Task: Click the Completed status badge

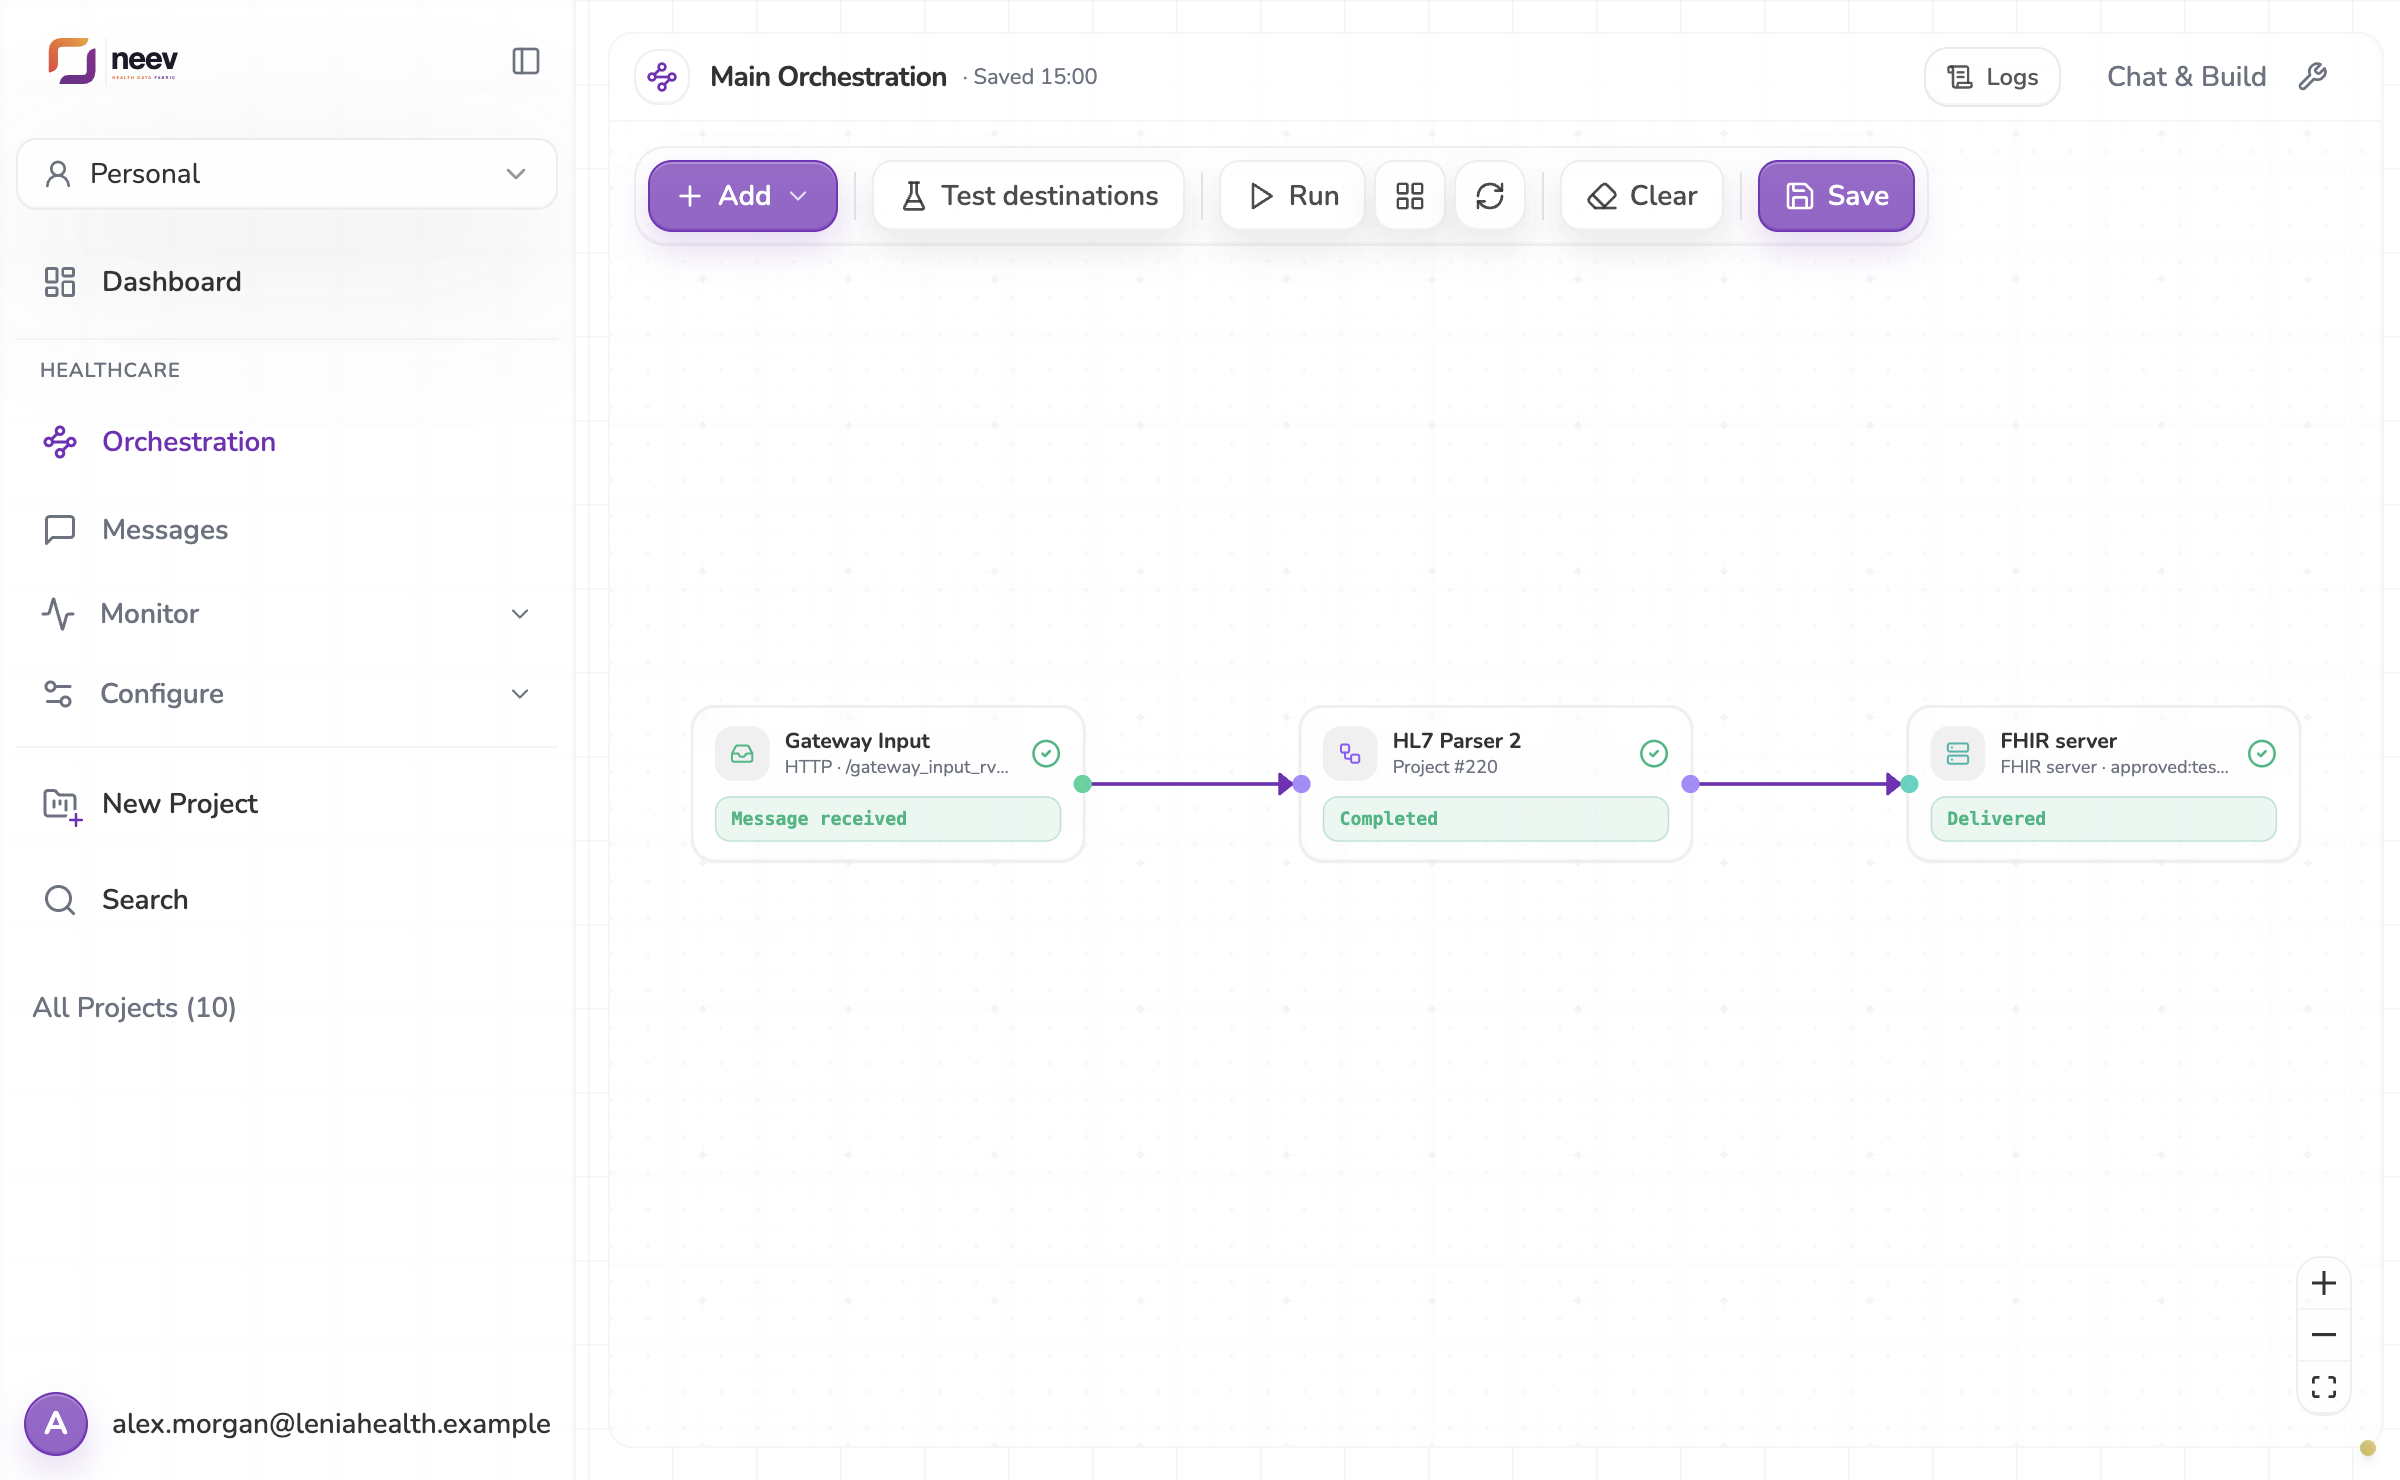Action: 1496,819
